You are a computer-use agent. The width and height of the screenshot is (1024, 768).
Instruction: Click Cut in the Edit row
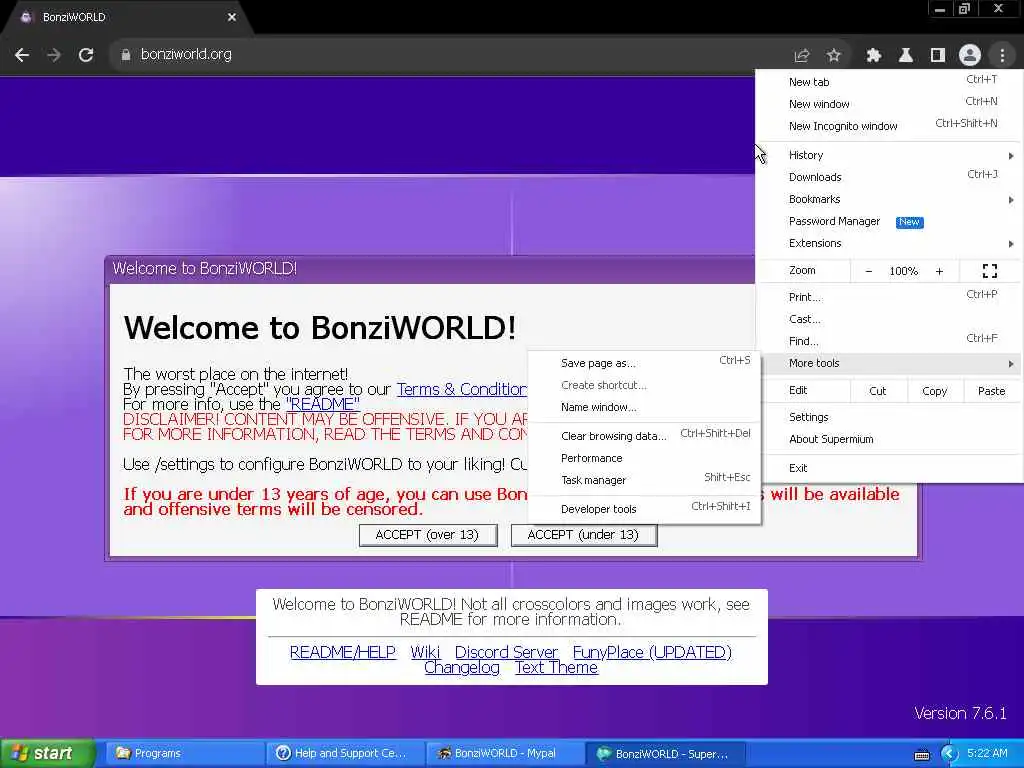click(878, 391)
